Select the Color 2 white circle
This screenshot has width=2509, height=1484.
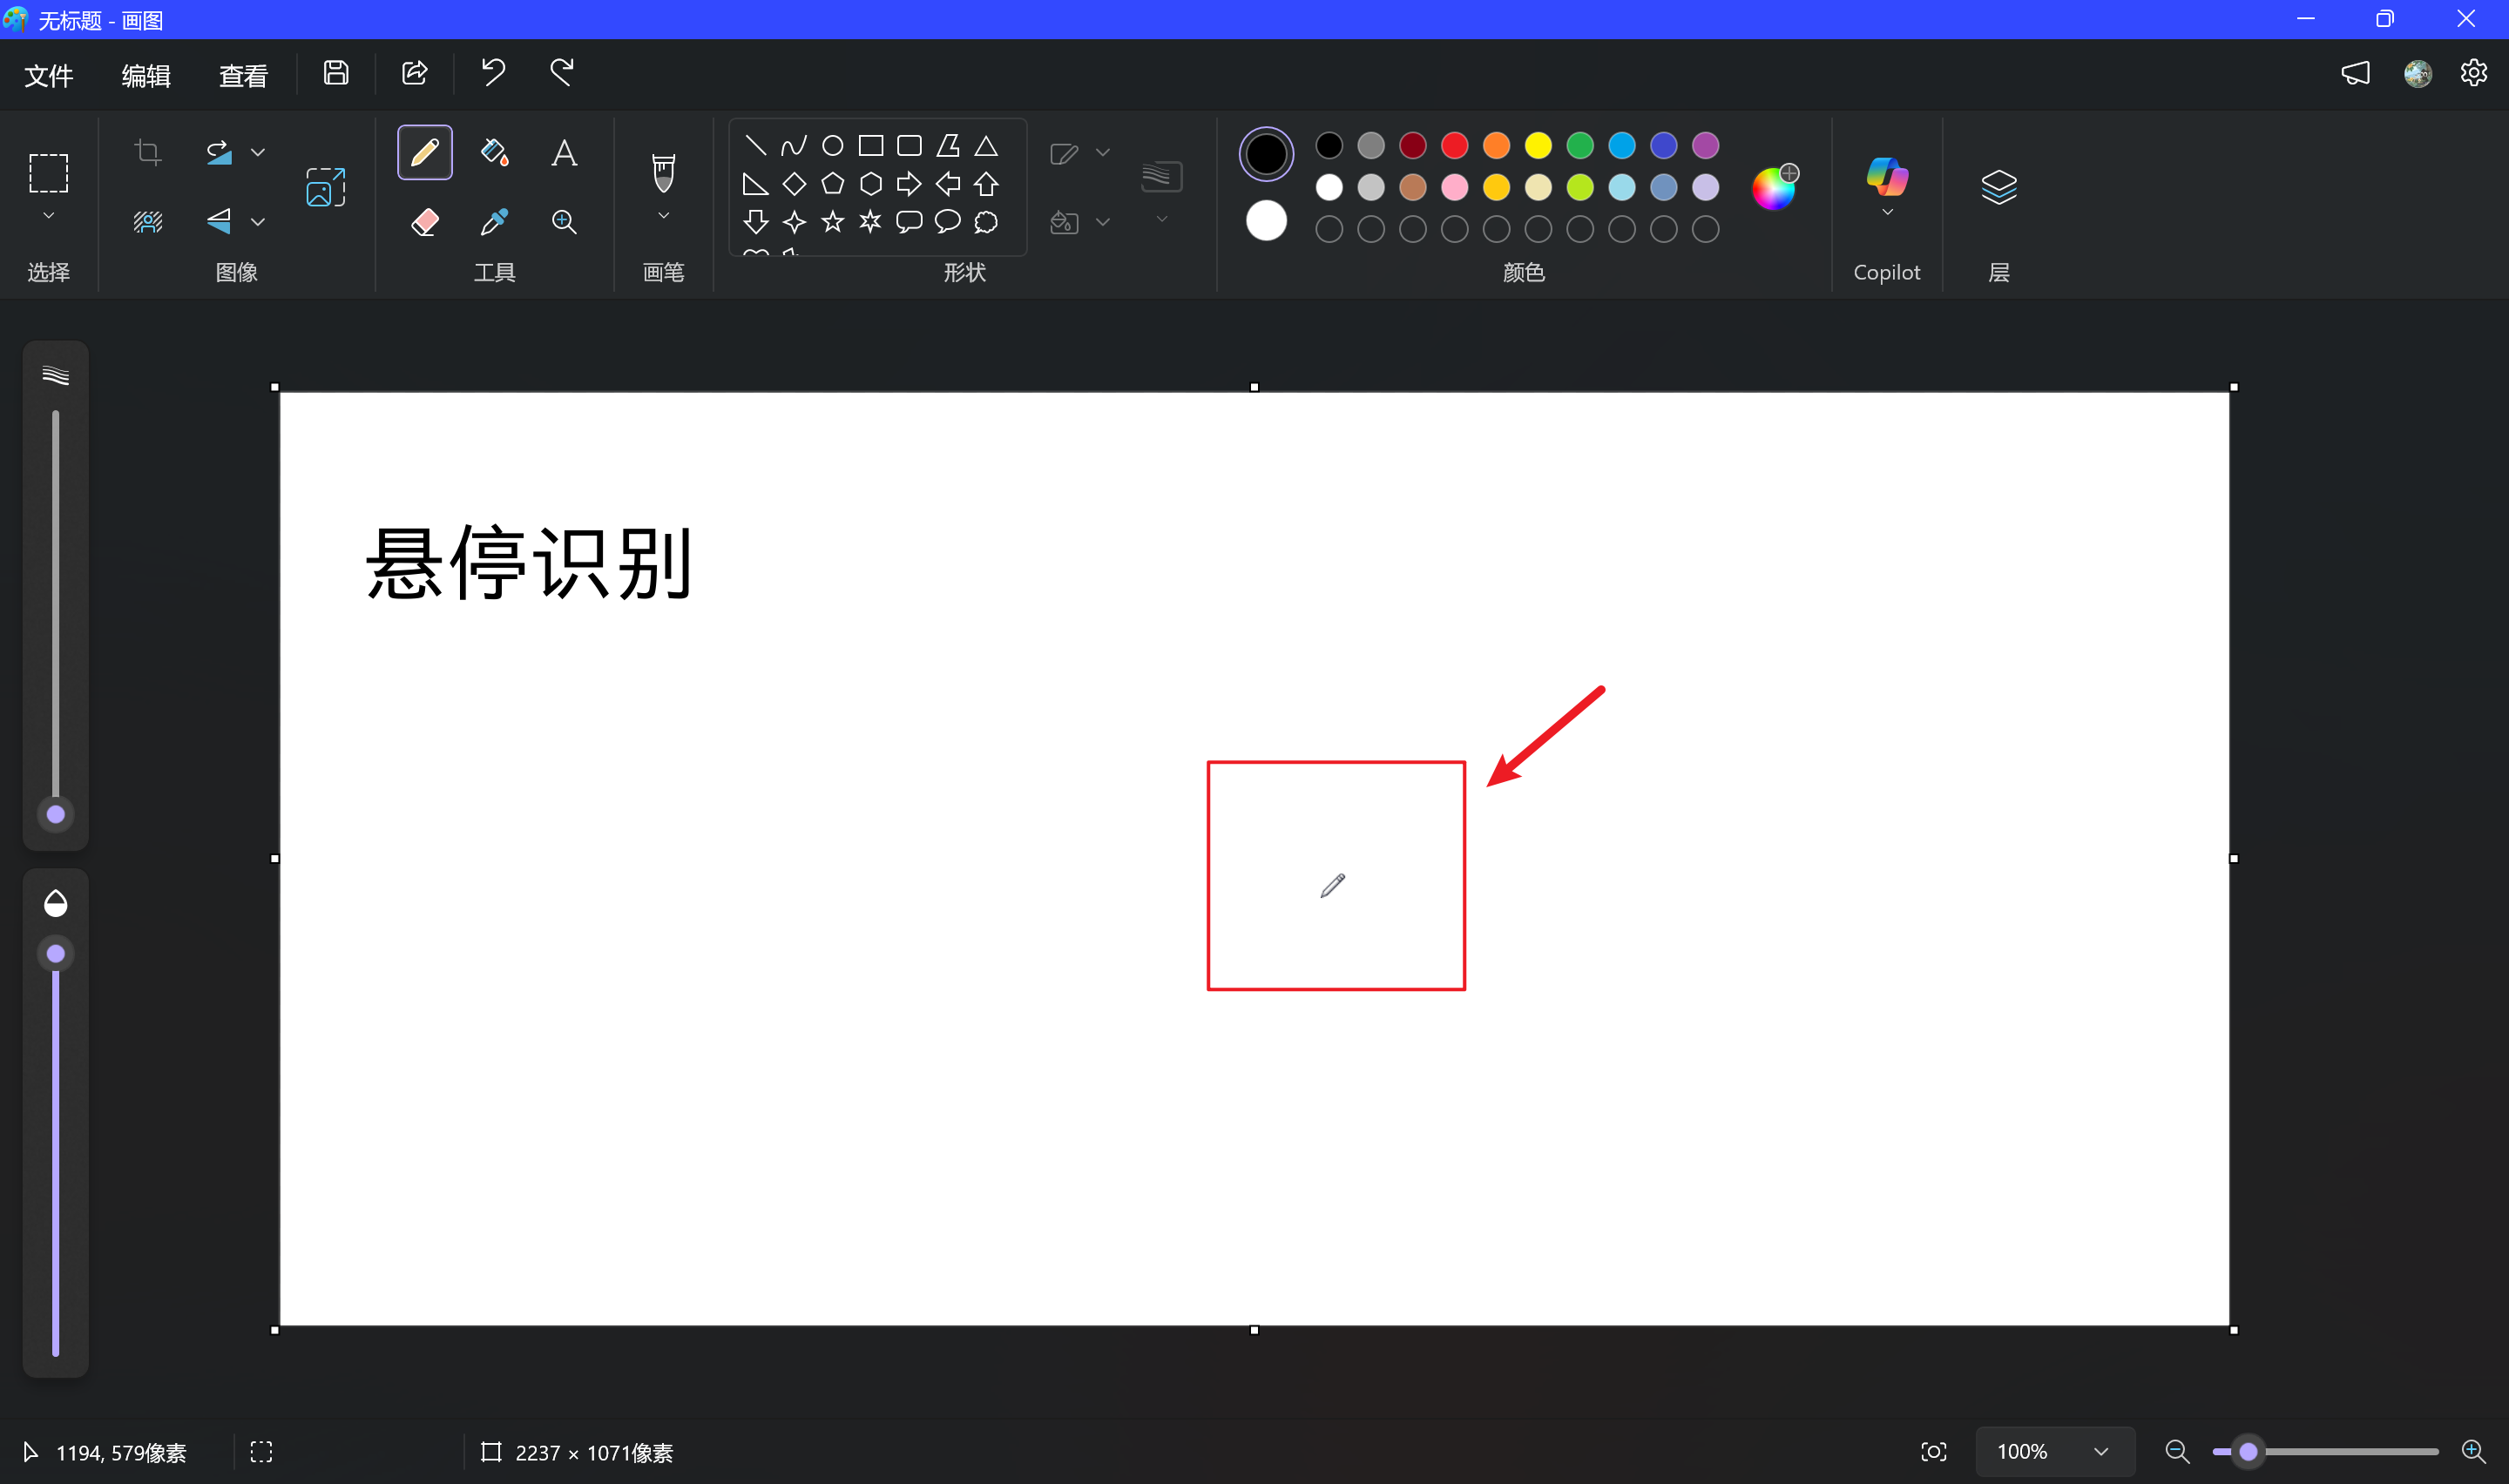1266,220
